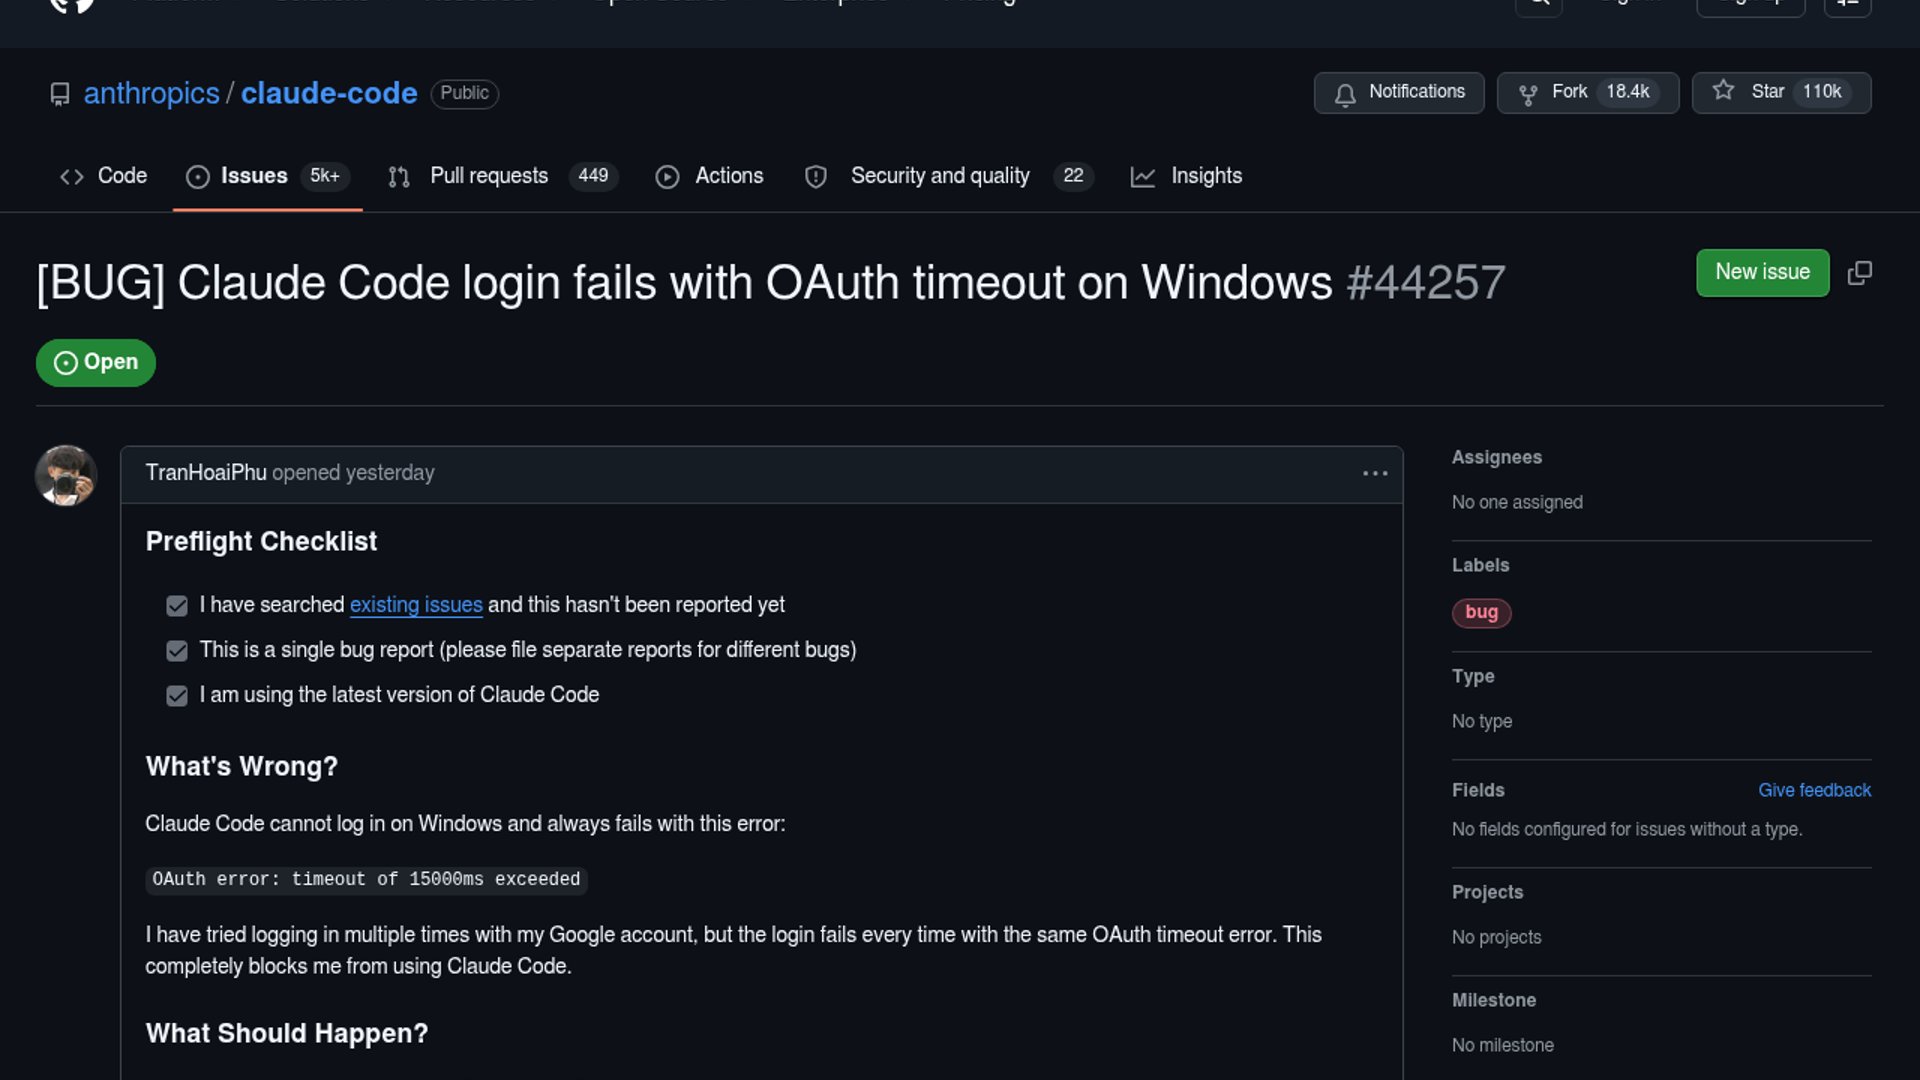Viewport: 1920px width, 1080px height.
Task: Click the Pull requests icon
Action: 399,177
